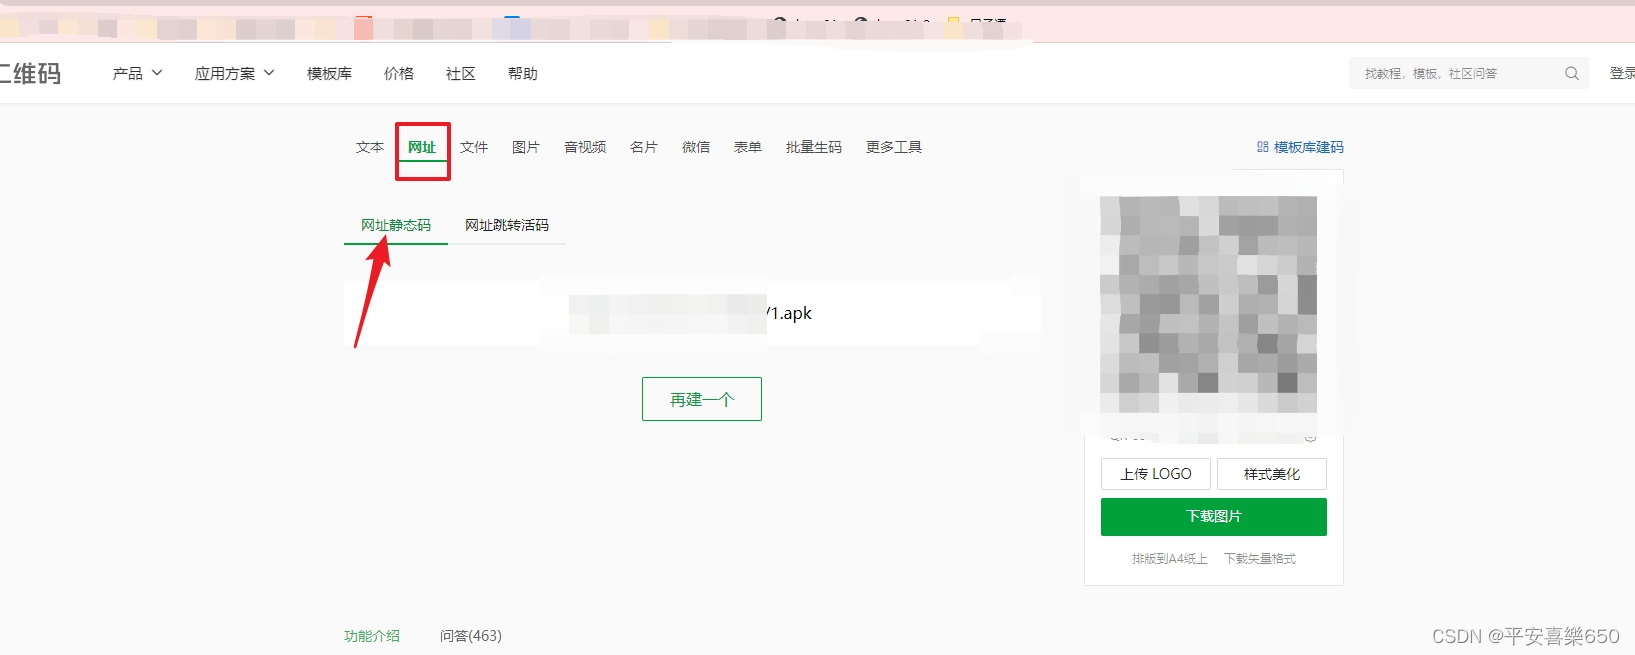The image size is (1635, 655).
Task: Switch to the 图片 tab
Action: (x=526, y=147)
